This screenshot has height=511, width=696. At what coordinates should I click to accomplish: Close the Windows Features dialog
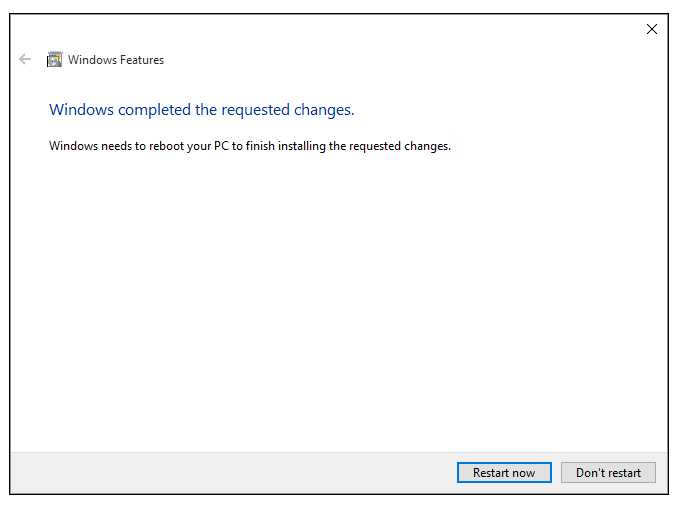(x=652, y=29)
